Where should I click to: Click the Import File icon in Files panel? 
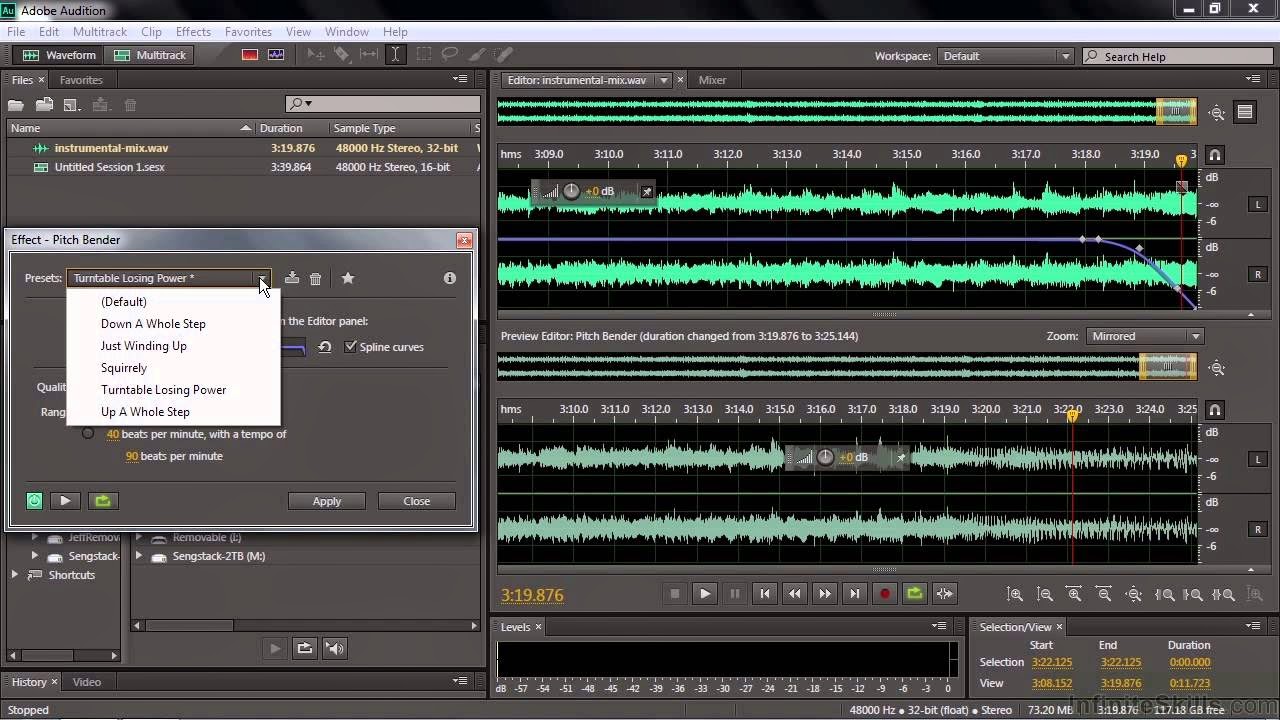coord(44,105)
